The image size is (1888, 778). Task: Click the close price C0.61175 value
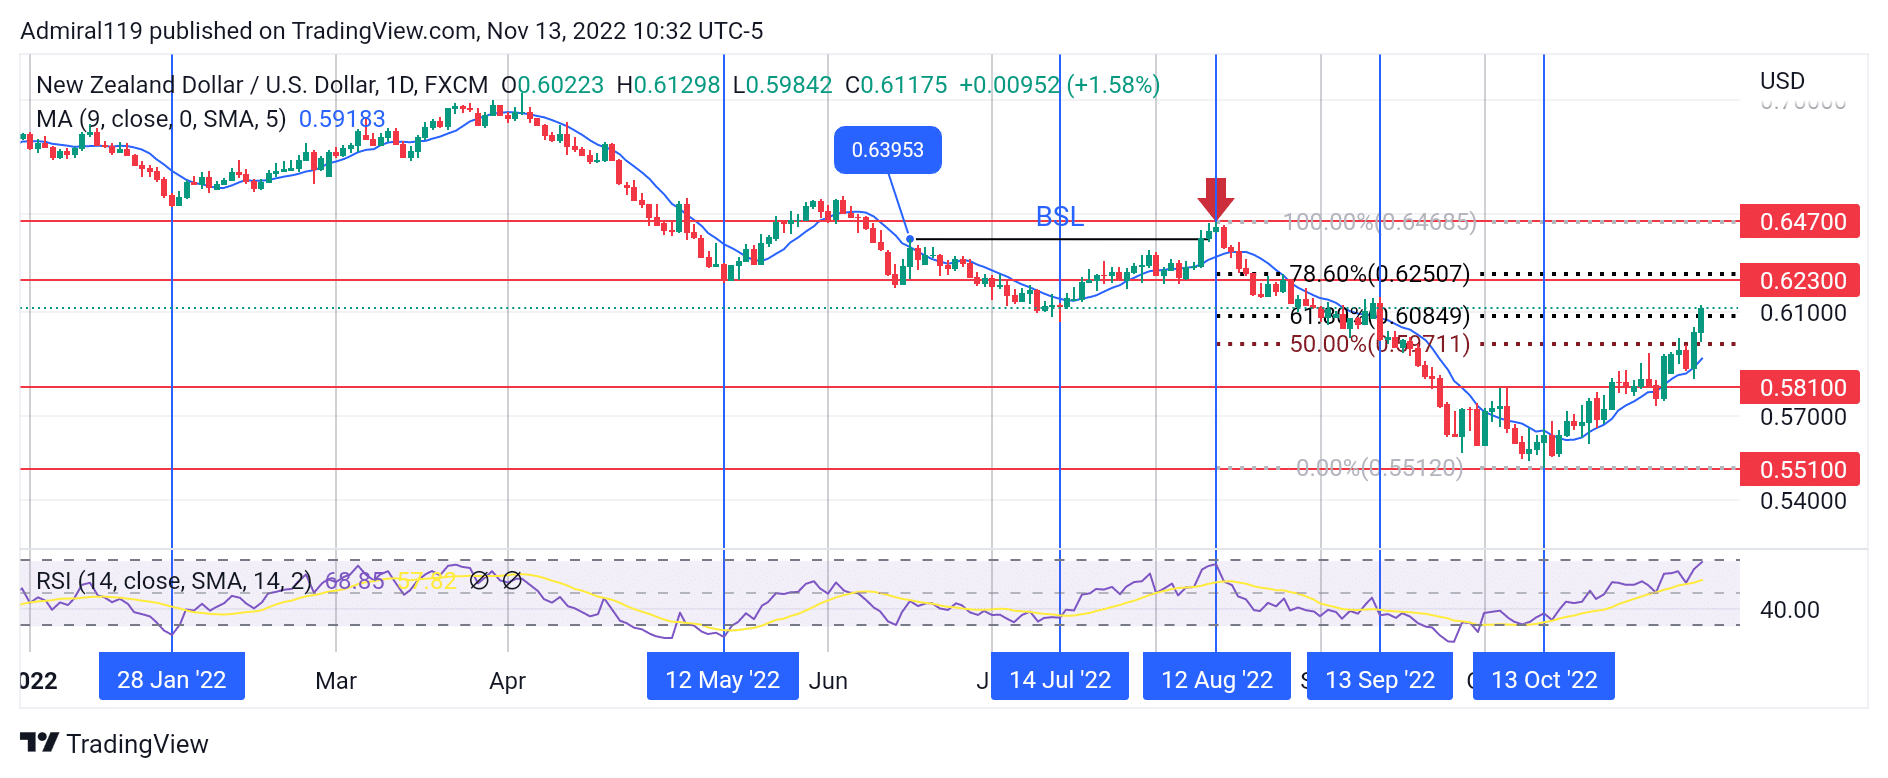[x=896, y=85]
